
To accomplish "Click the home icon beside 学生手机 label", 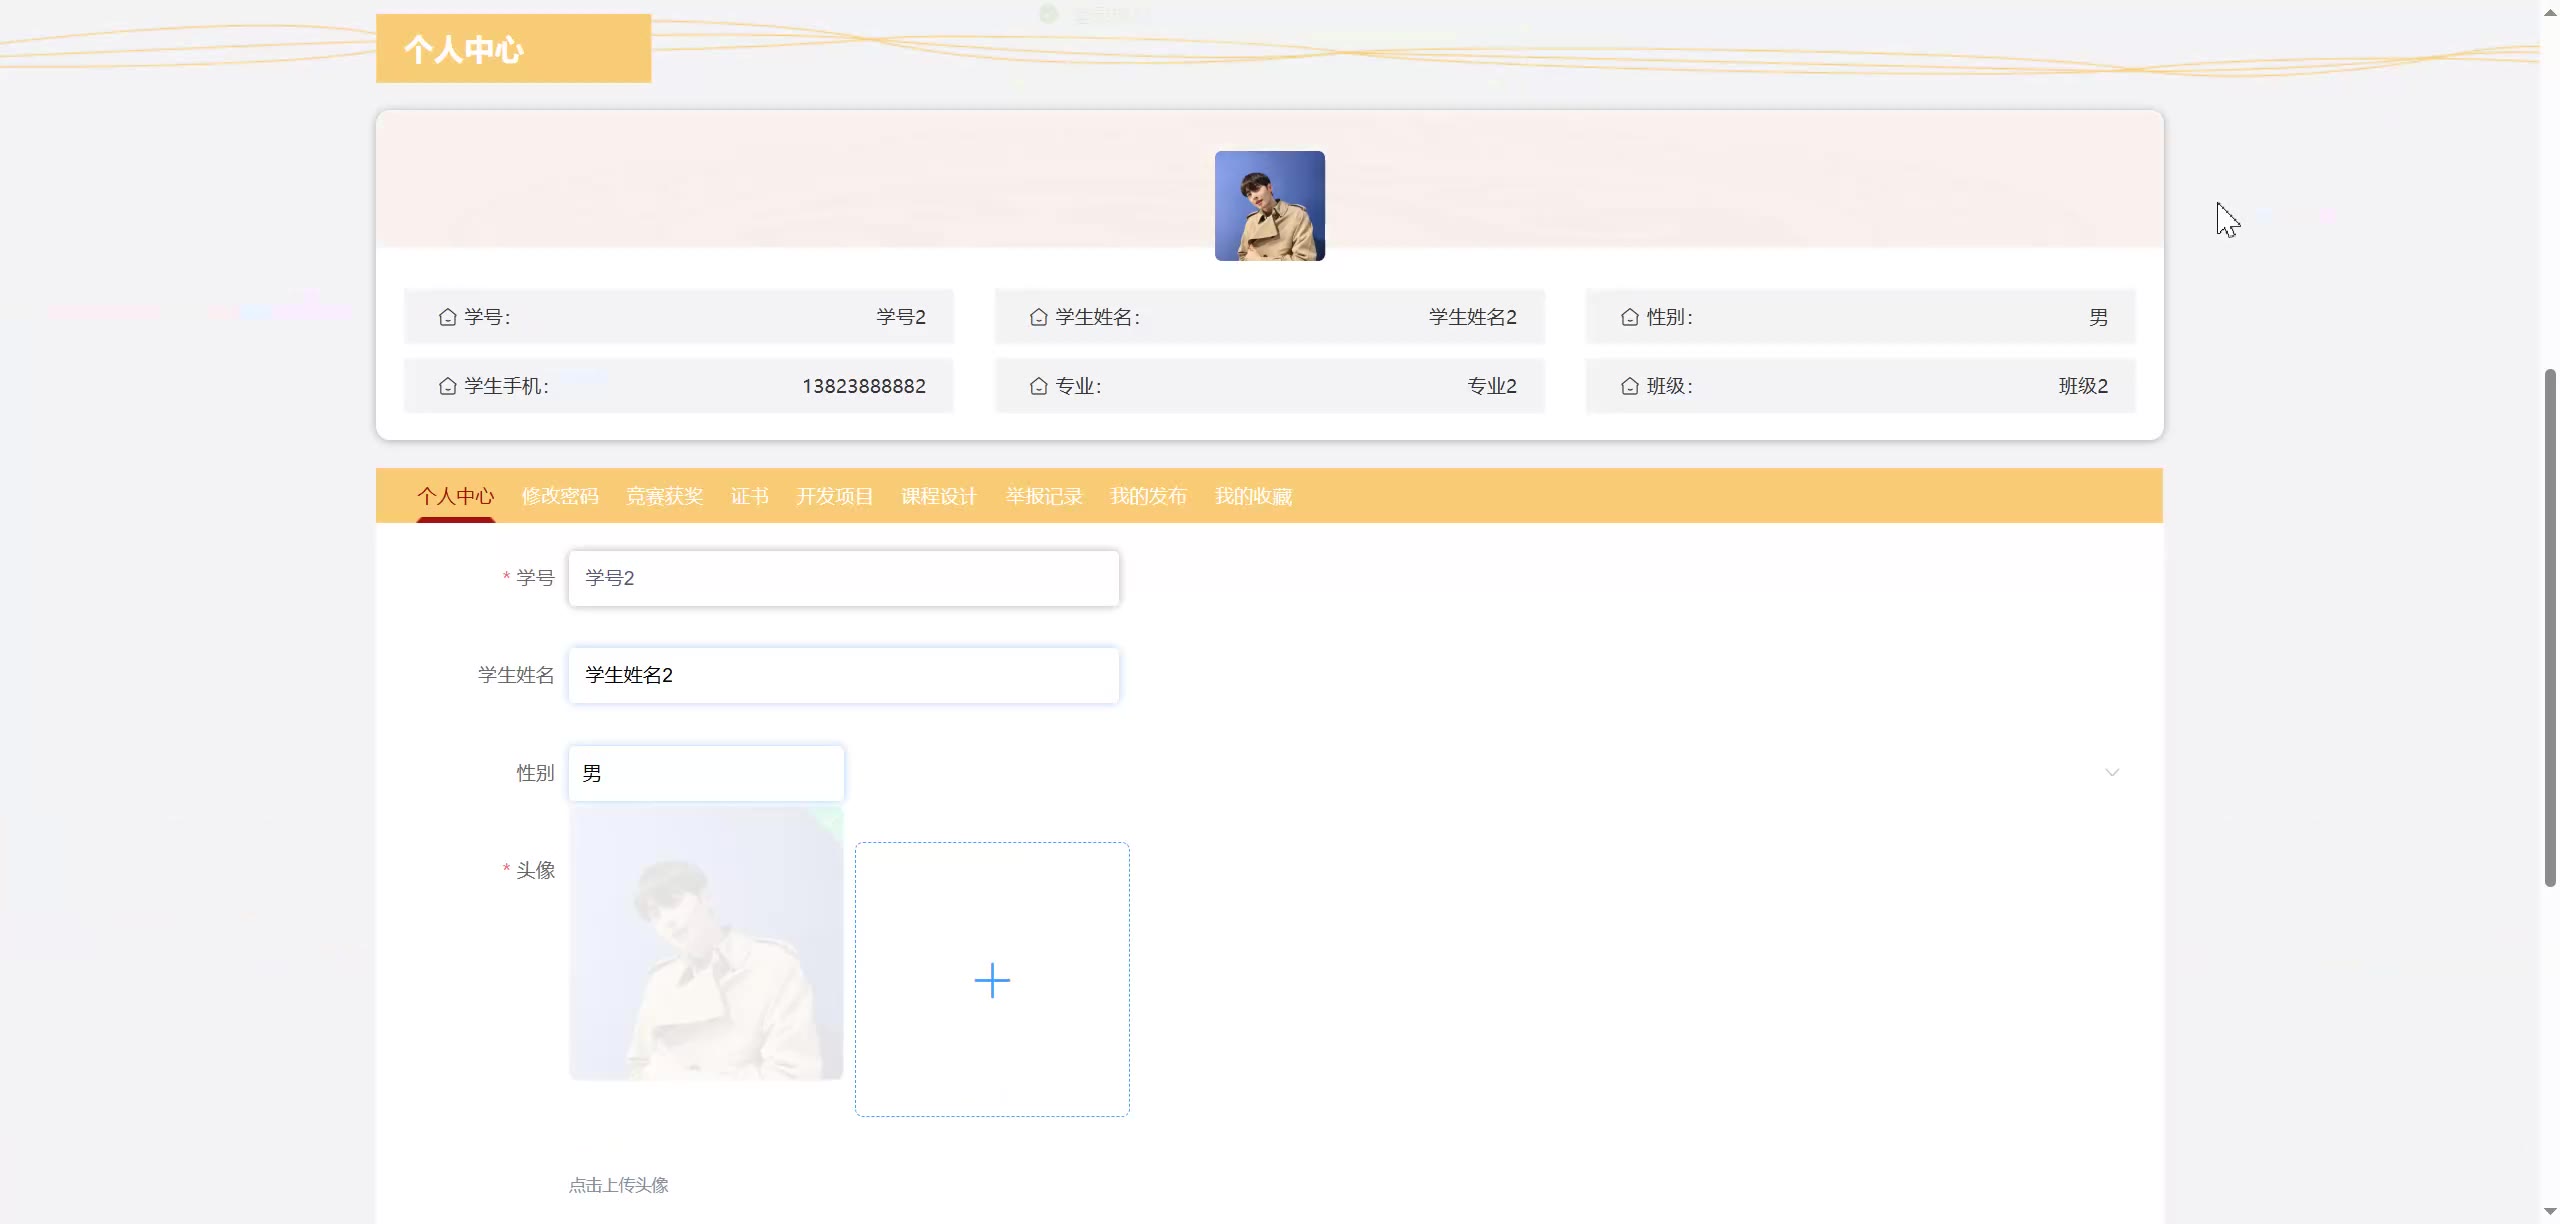I will coord(447,386).
